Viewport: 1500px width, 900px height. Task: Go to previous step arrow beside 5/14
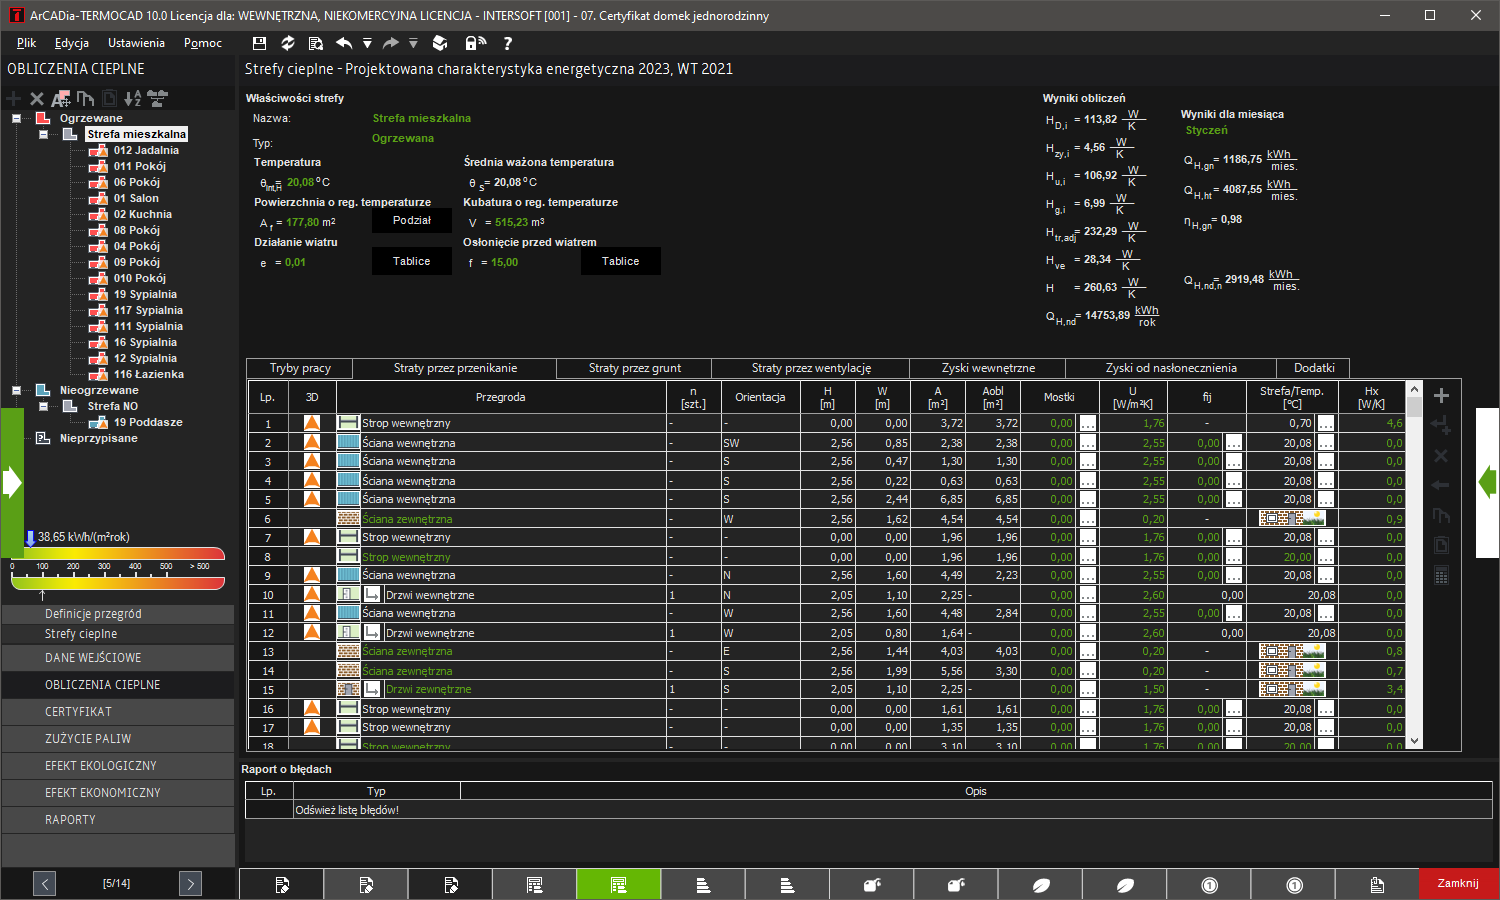[44, 883]
